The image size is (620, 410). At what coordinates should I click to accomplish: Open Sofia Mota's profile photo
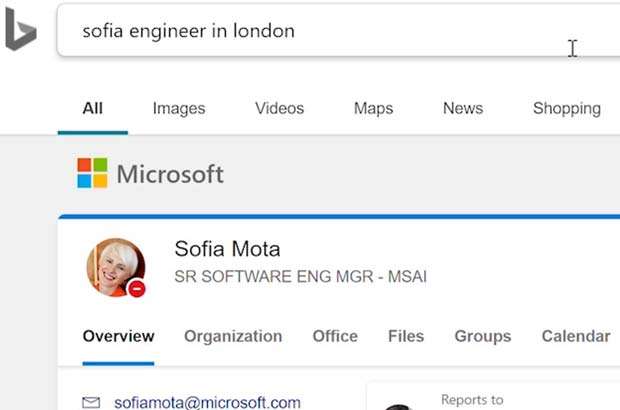tap(115, 267)
